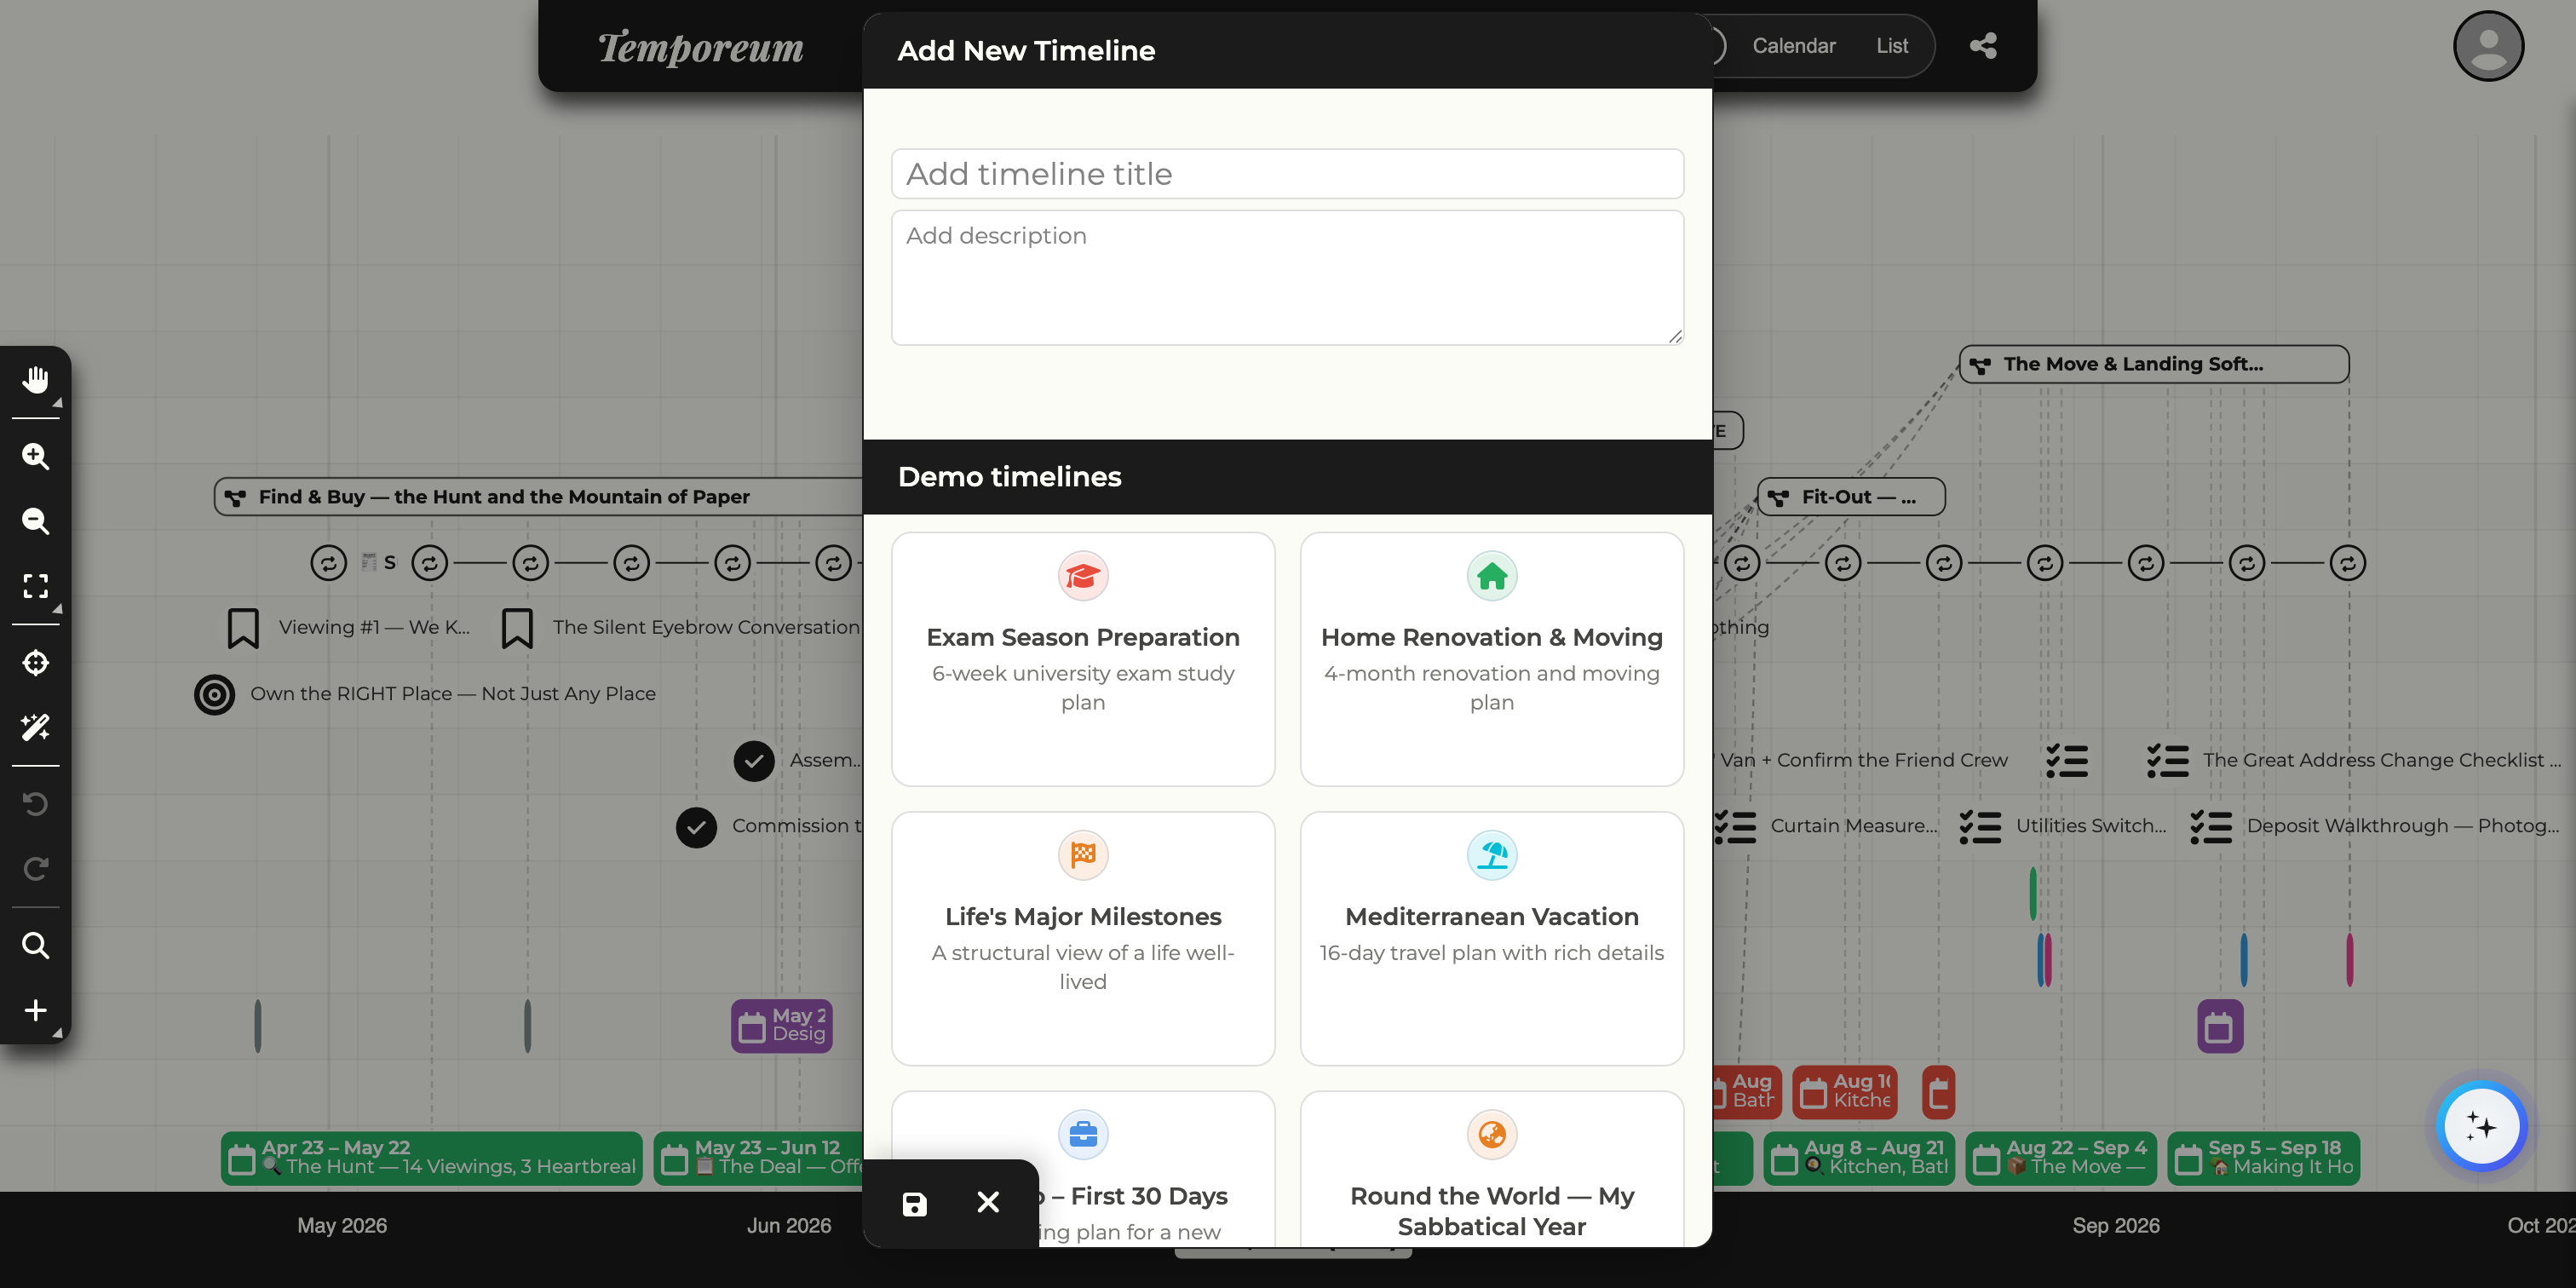
Task: Click bookmark icon beside Viewing #1
Action: 243,628
